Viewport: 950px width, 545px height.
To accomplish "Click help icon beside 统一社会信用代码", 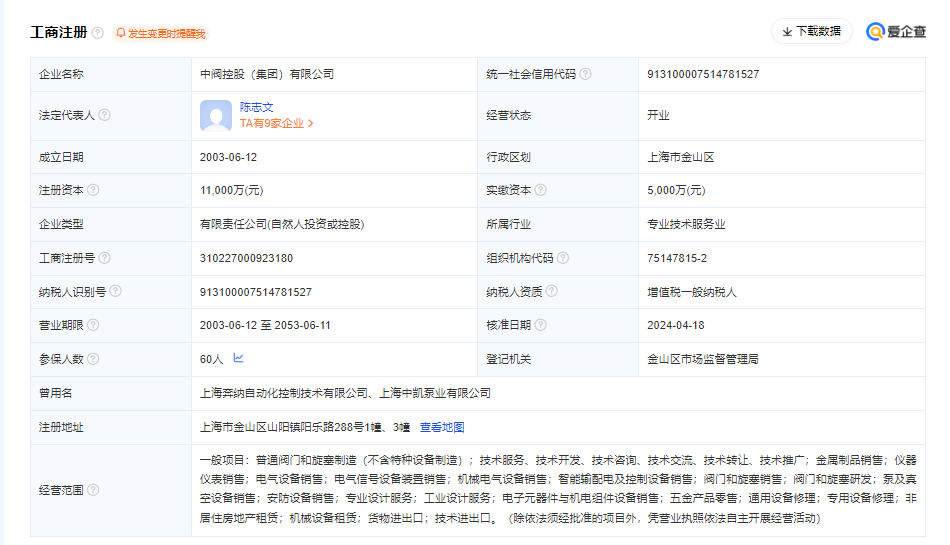I will [585, 74].
